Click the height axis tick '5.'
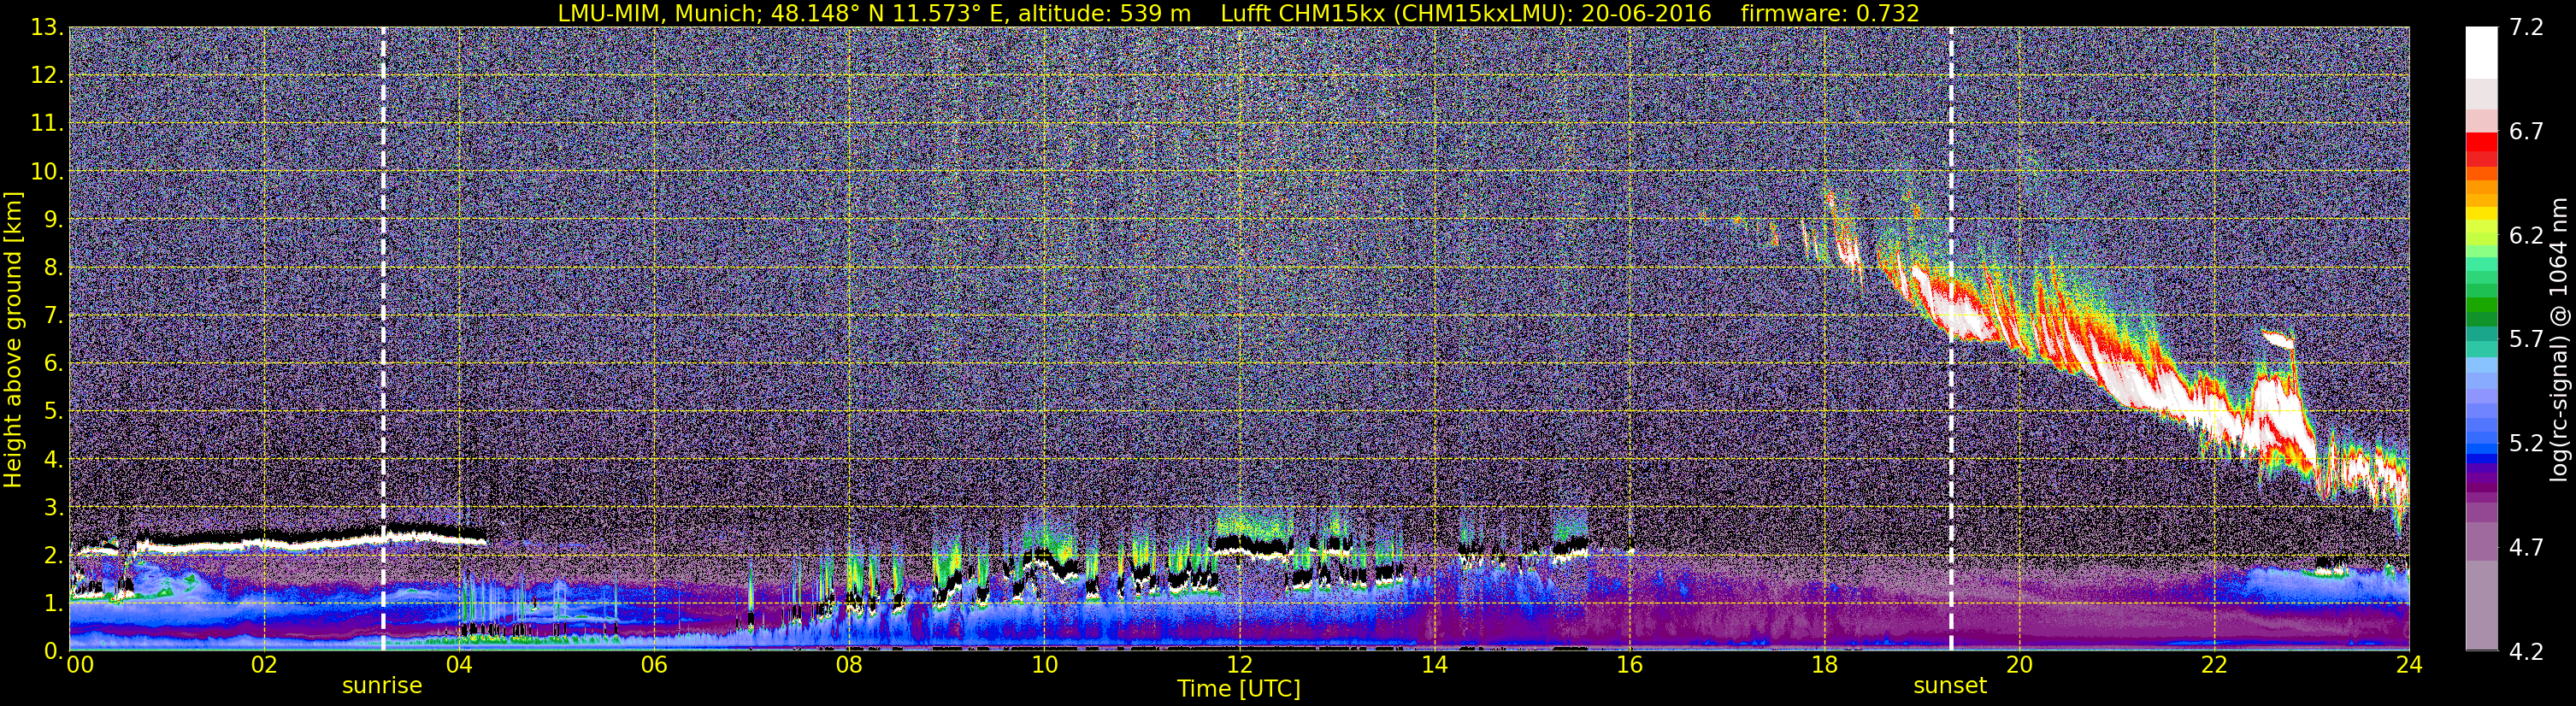Screen dimensions: 2576x706 (x=53, y=412)
